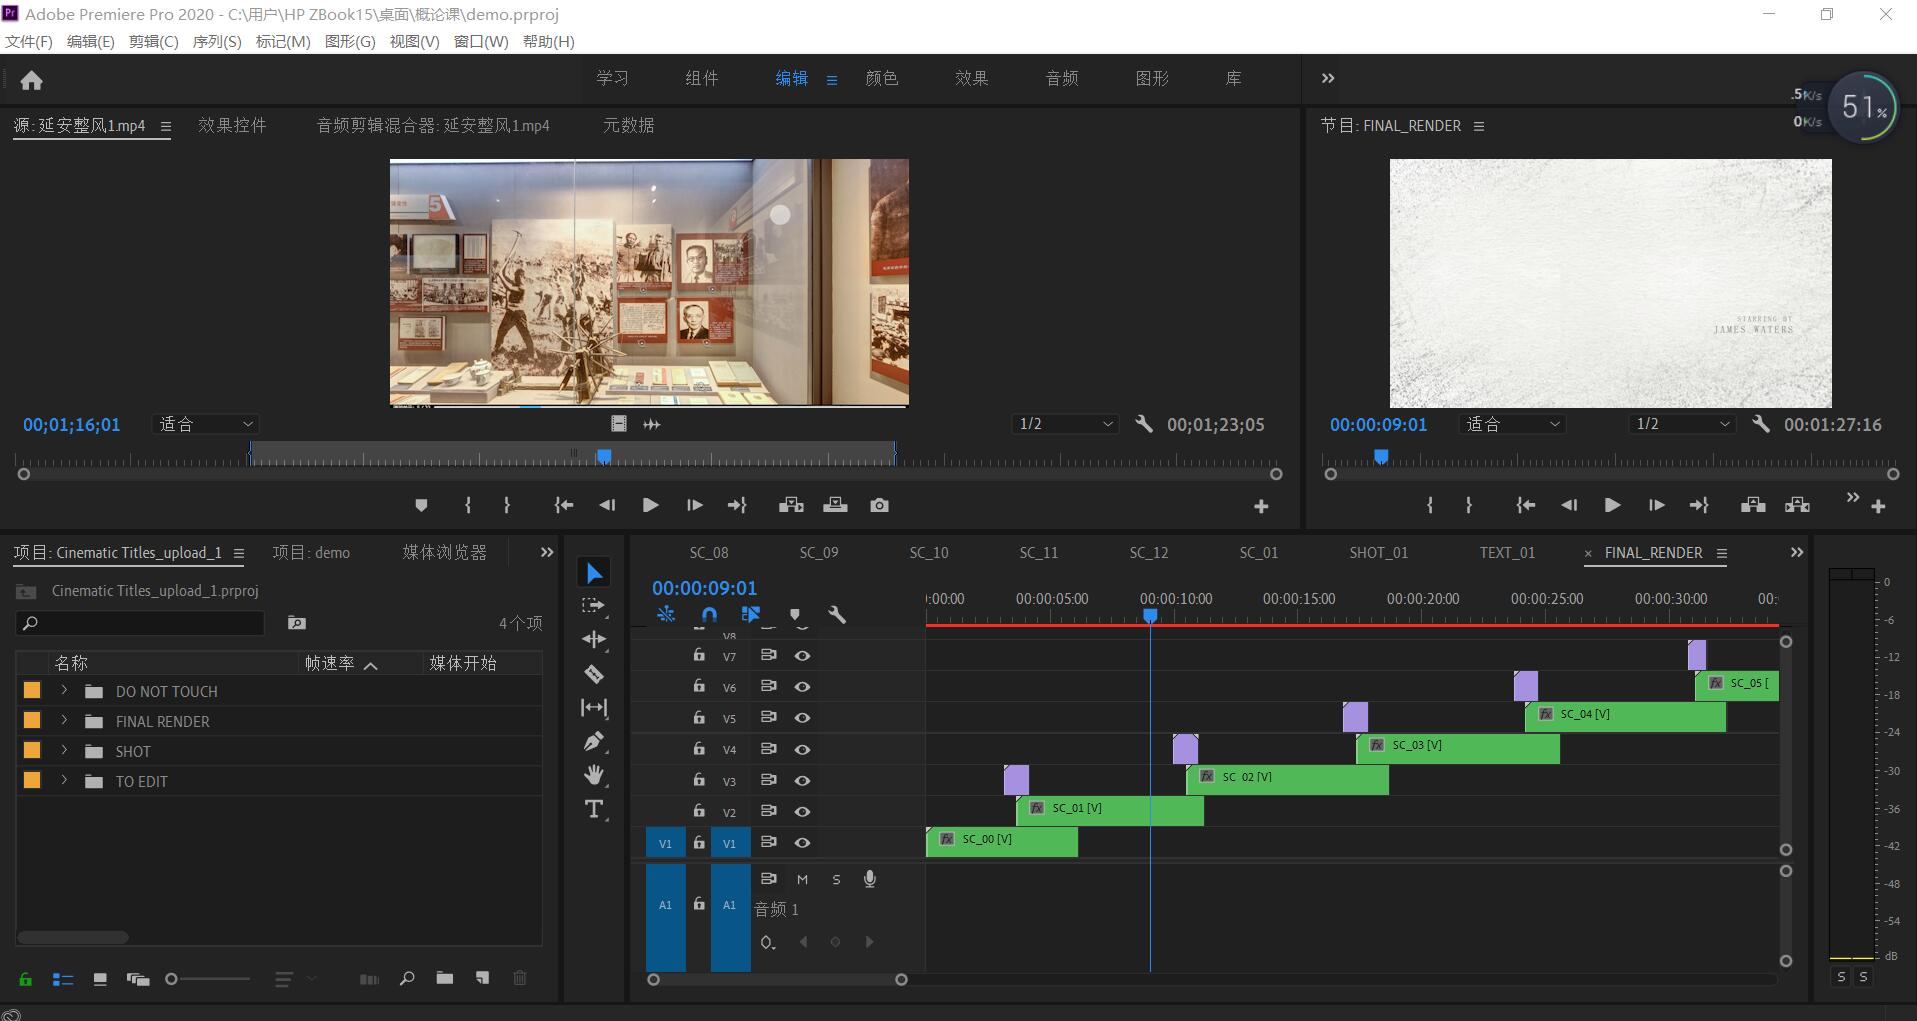
Task: Open 文件(F) menu
Action: pyautogui.click(x=29, y=41)
